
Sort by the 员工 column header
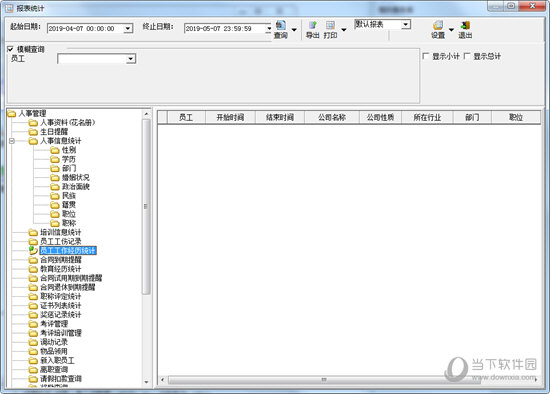tap(186, 117)
